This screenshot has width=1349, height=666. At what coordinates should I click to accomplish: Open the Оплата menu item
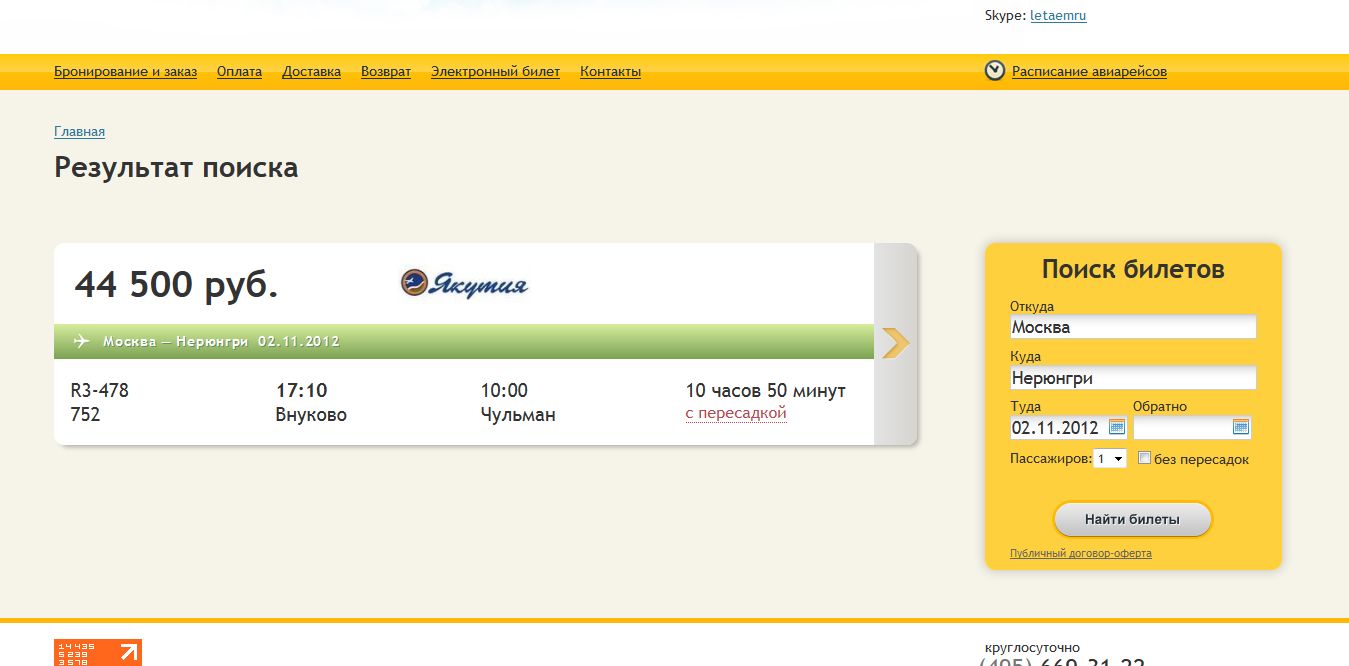[239, 72]
